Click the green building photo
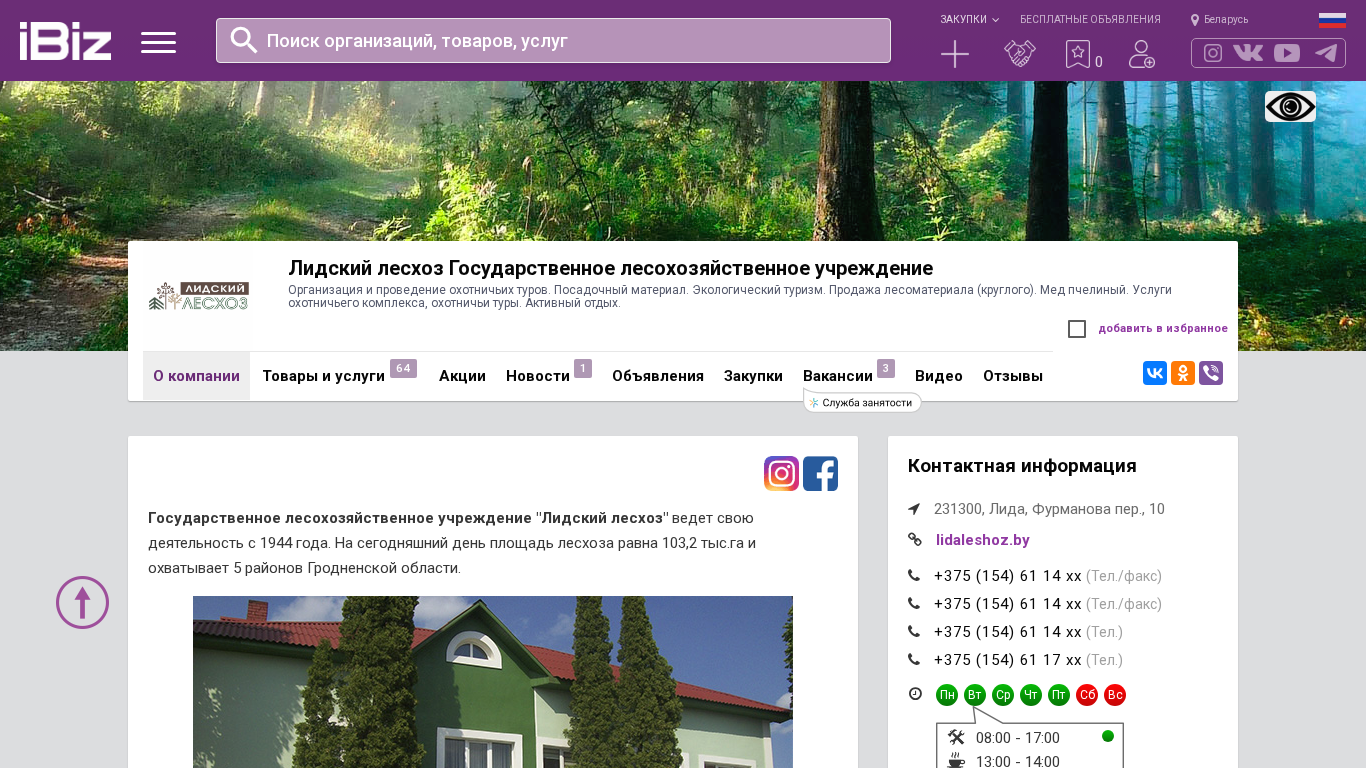The width and height of the screenshot is (1366, 768). [x=493, y=682]
